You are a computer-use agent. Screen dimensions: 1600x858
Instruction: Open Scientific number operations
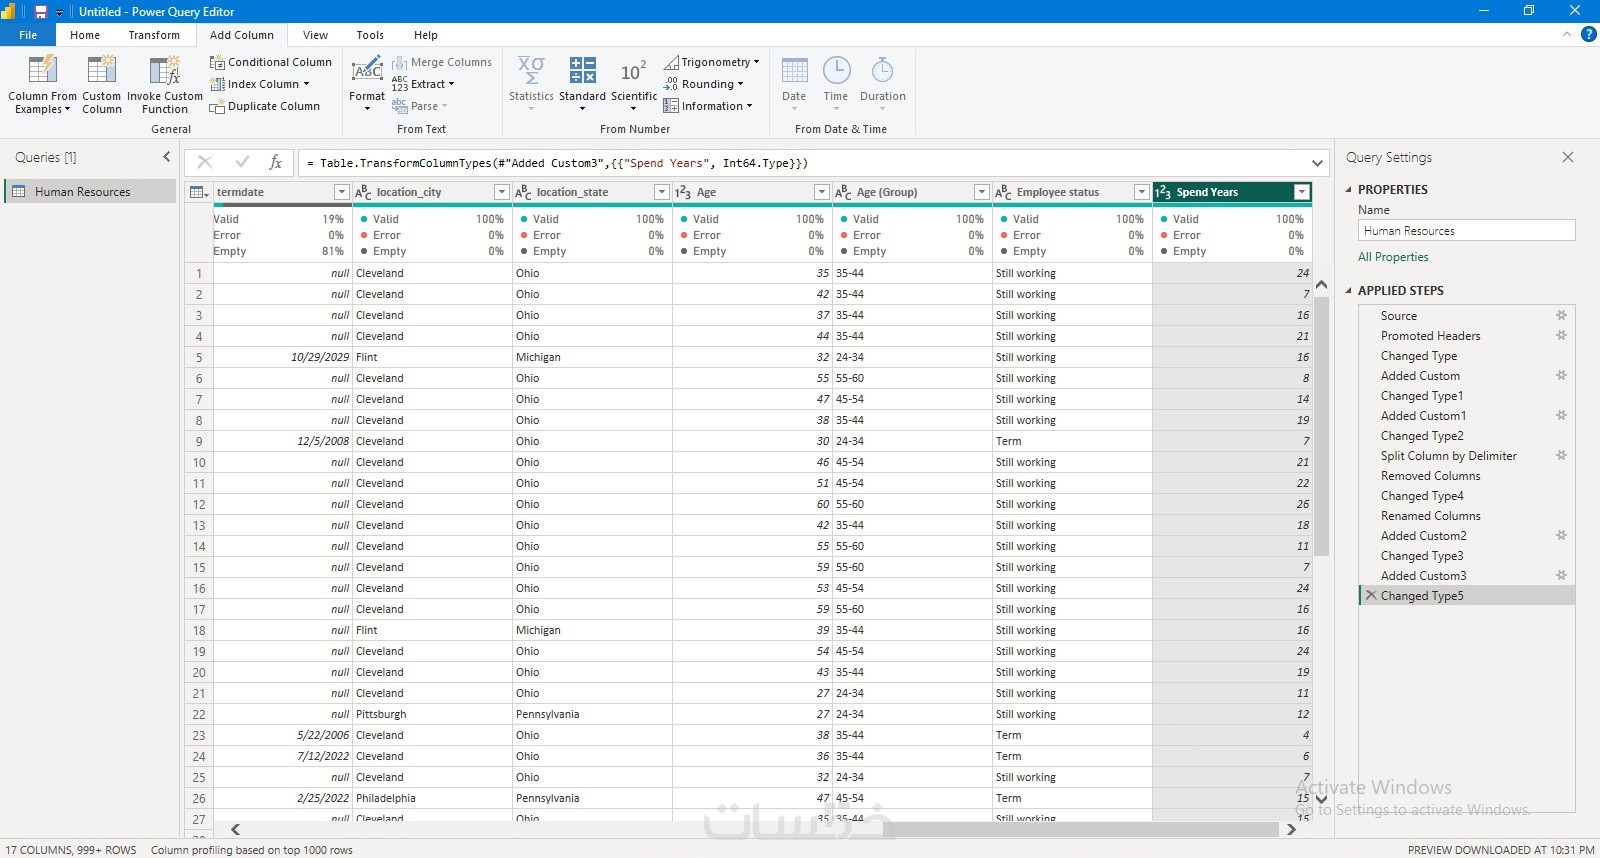point(634,82)
